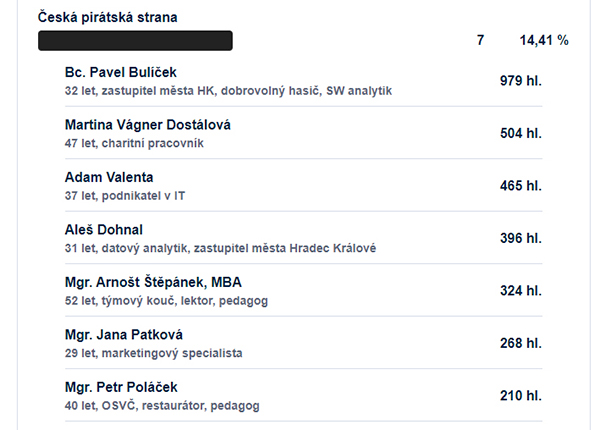Click Dohnal's datový analytik description line
Screen dimensions: 600x430
[x=220, y=248]
